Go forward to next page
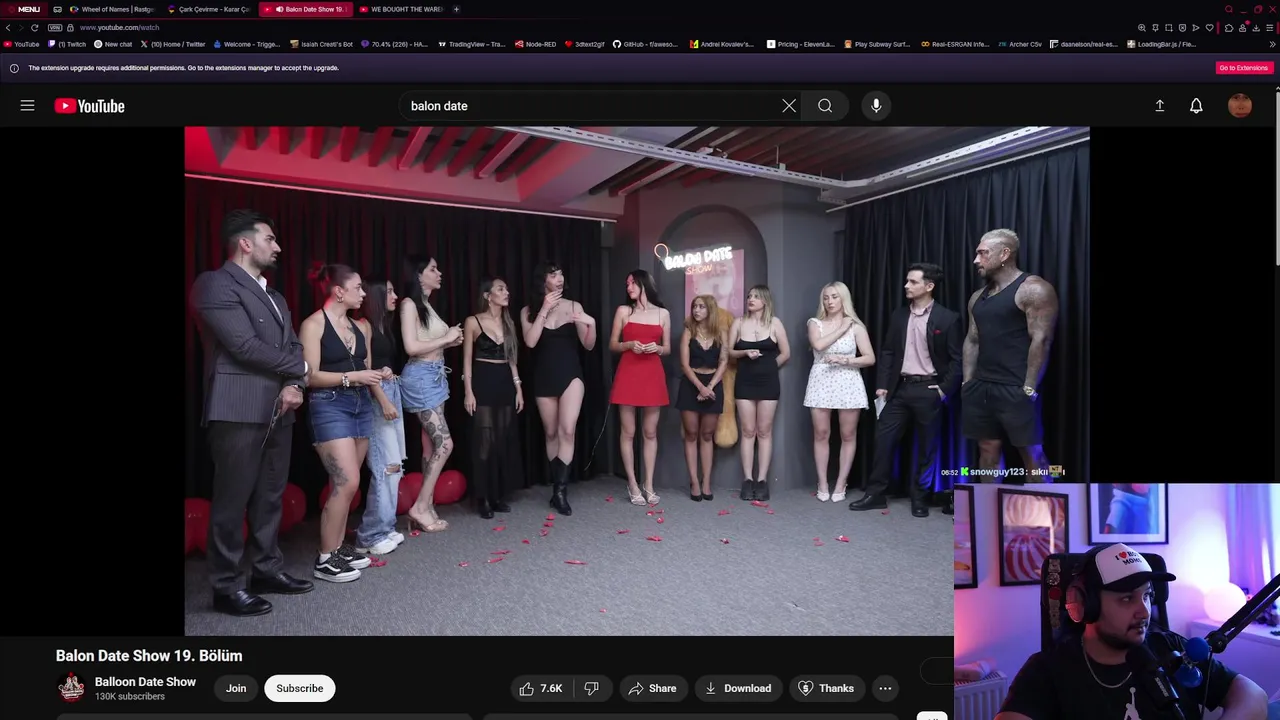The width and height of the screenshot is (1280, 720). (21, 27)
